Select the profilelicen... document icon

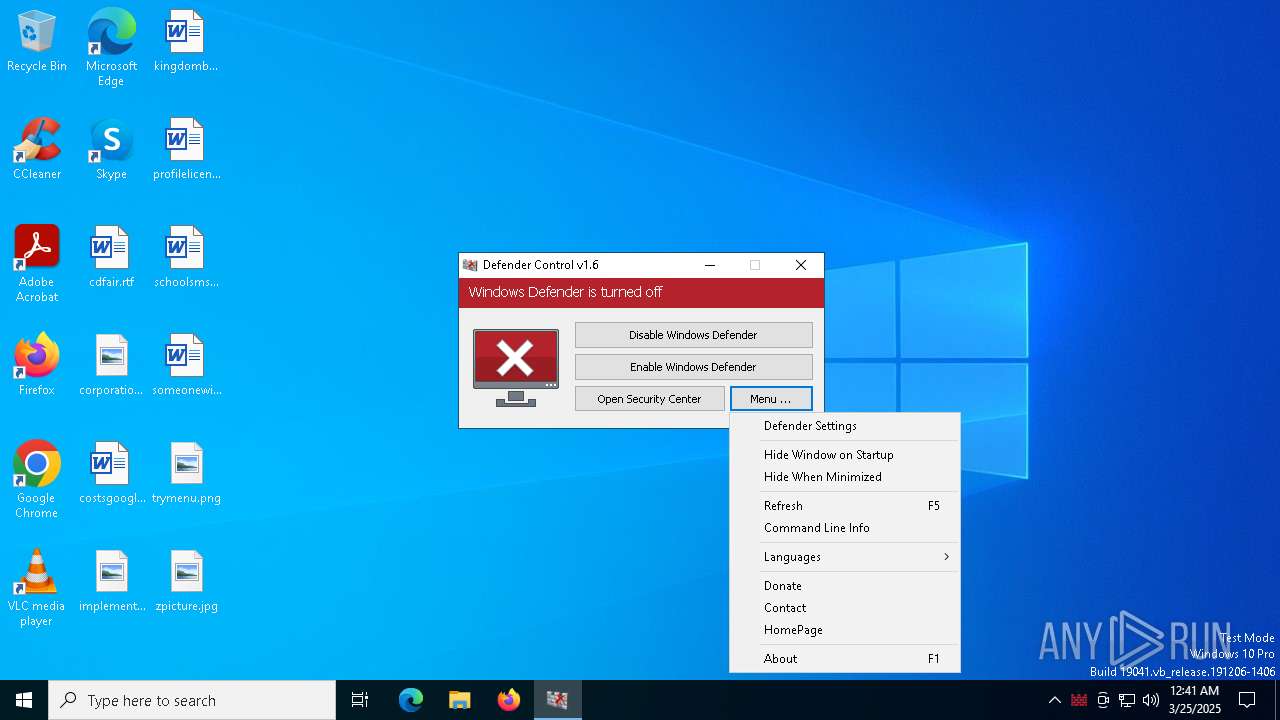click(x=186, y=149)
